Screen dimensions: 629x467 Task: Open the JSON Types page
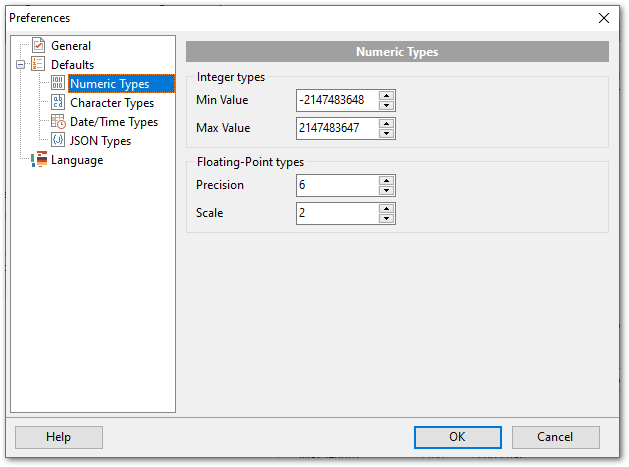[100, 141]
